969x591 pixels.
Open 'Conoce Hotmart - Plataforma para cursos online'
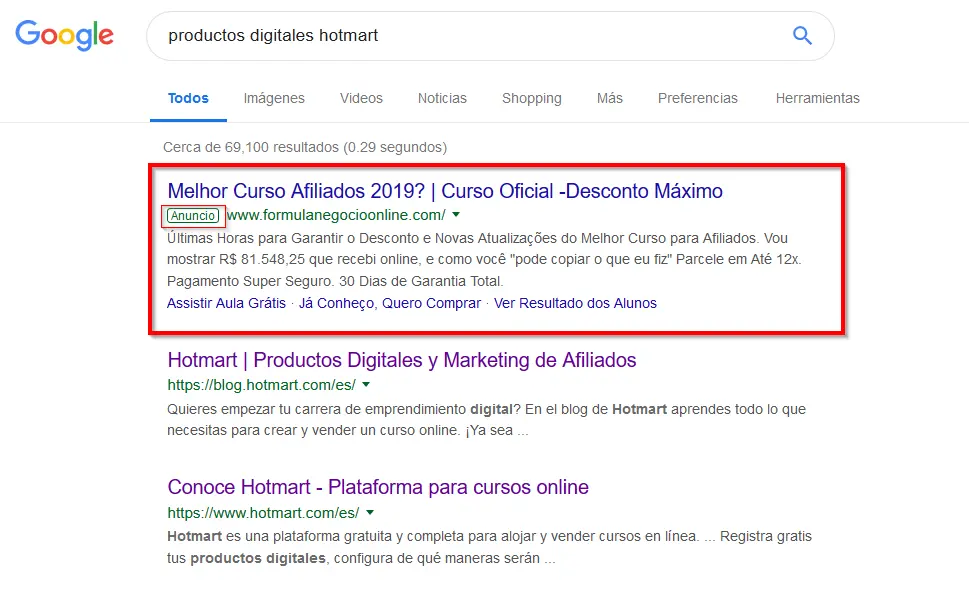tap(378, 487)
